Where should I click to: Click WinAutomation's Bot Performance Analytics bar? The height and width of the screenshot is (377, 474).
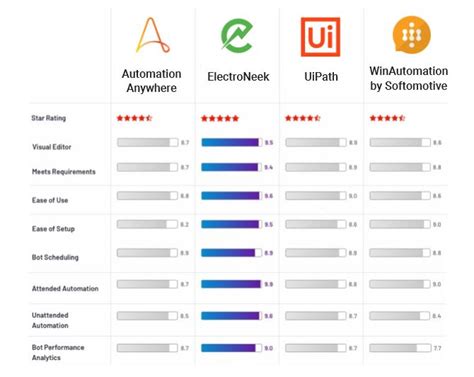pos(400,348)
